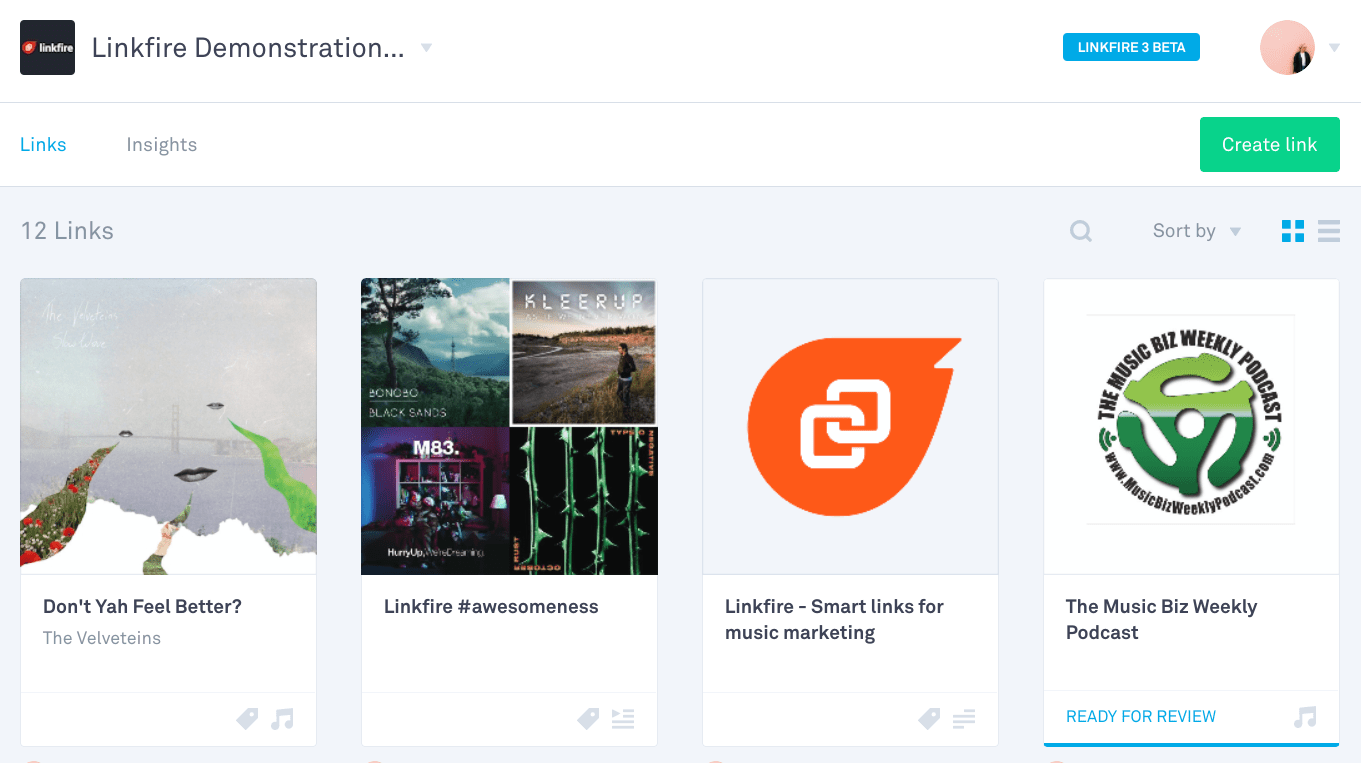This screenshot has width=1361, height=763.
Task: Open the Don't Yah Feel Better cover thumbnail
Action: click(x=168, y=426)
